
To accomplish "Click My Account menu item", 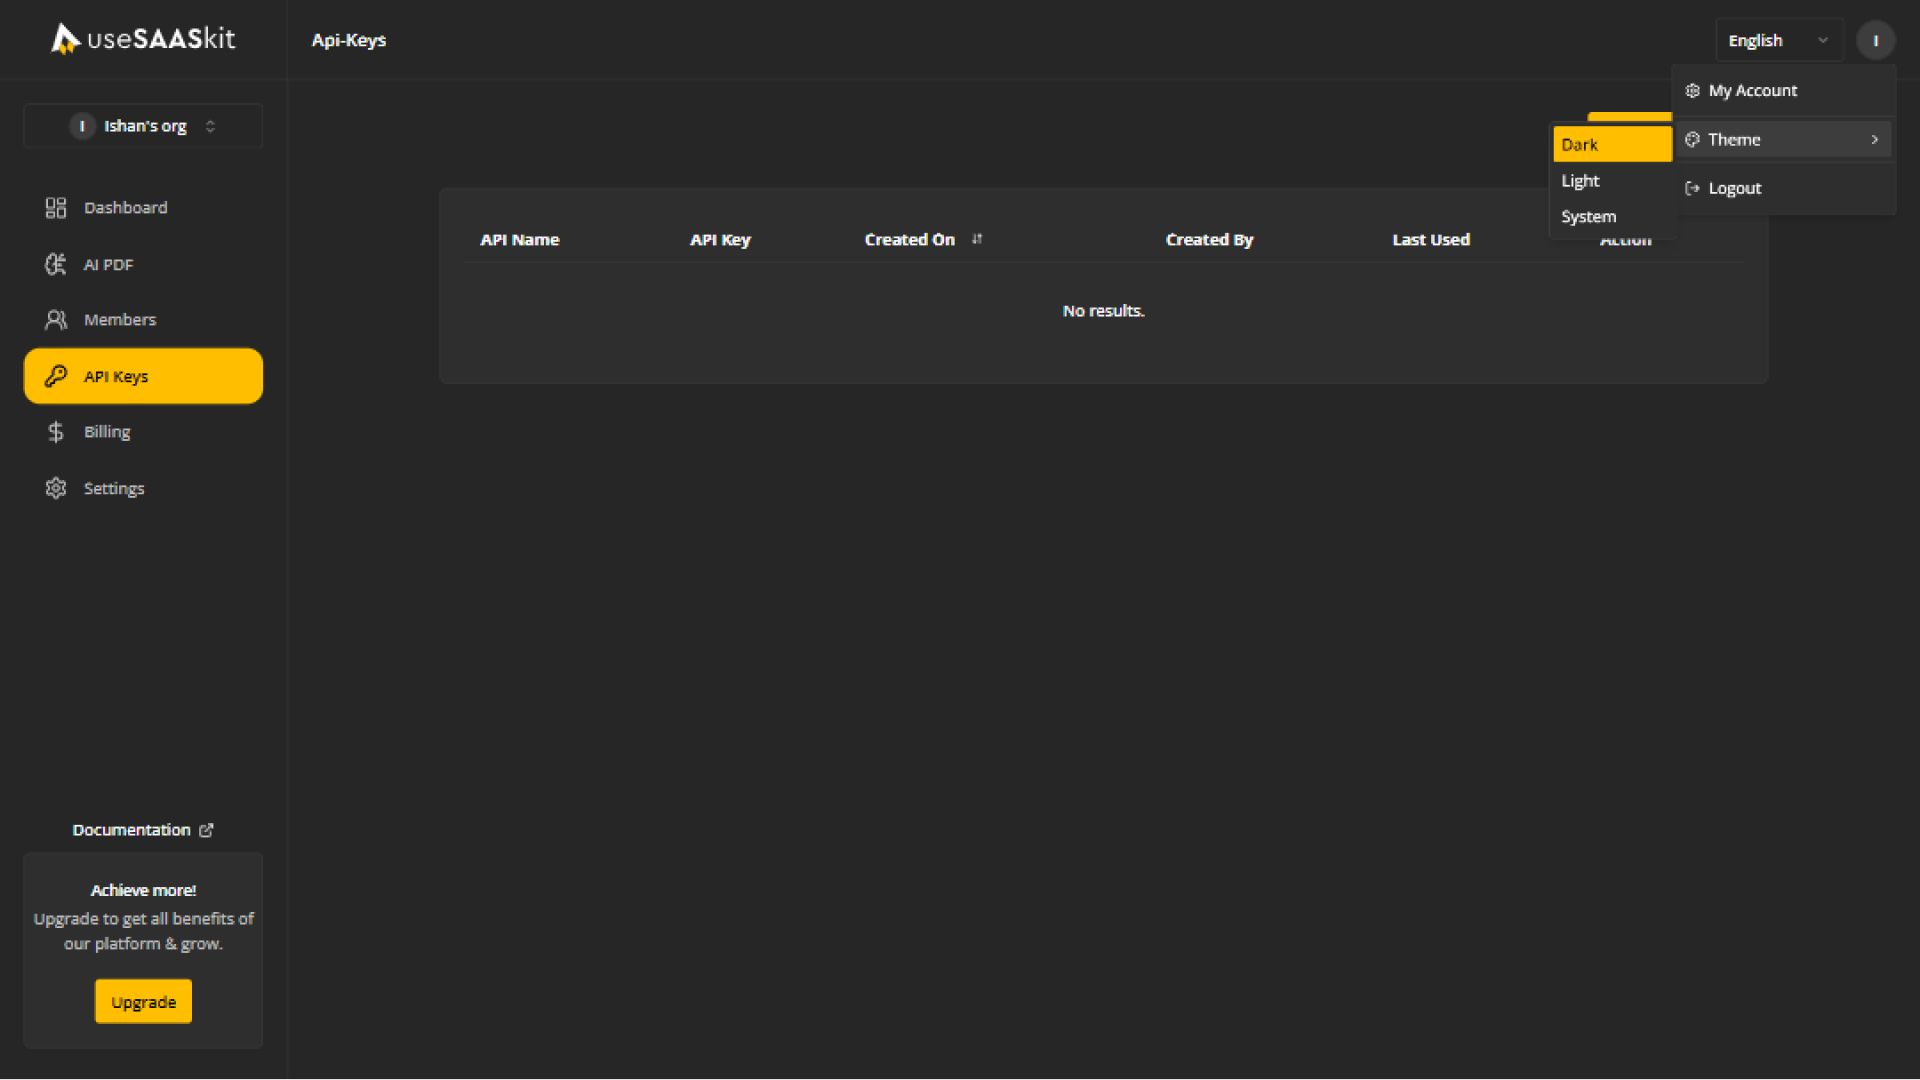I will pyautogui.click(x=1783, y=90).
